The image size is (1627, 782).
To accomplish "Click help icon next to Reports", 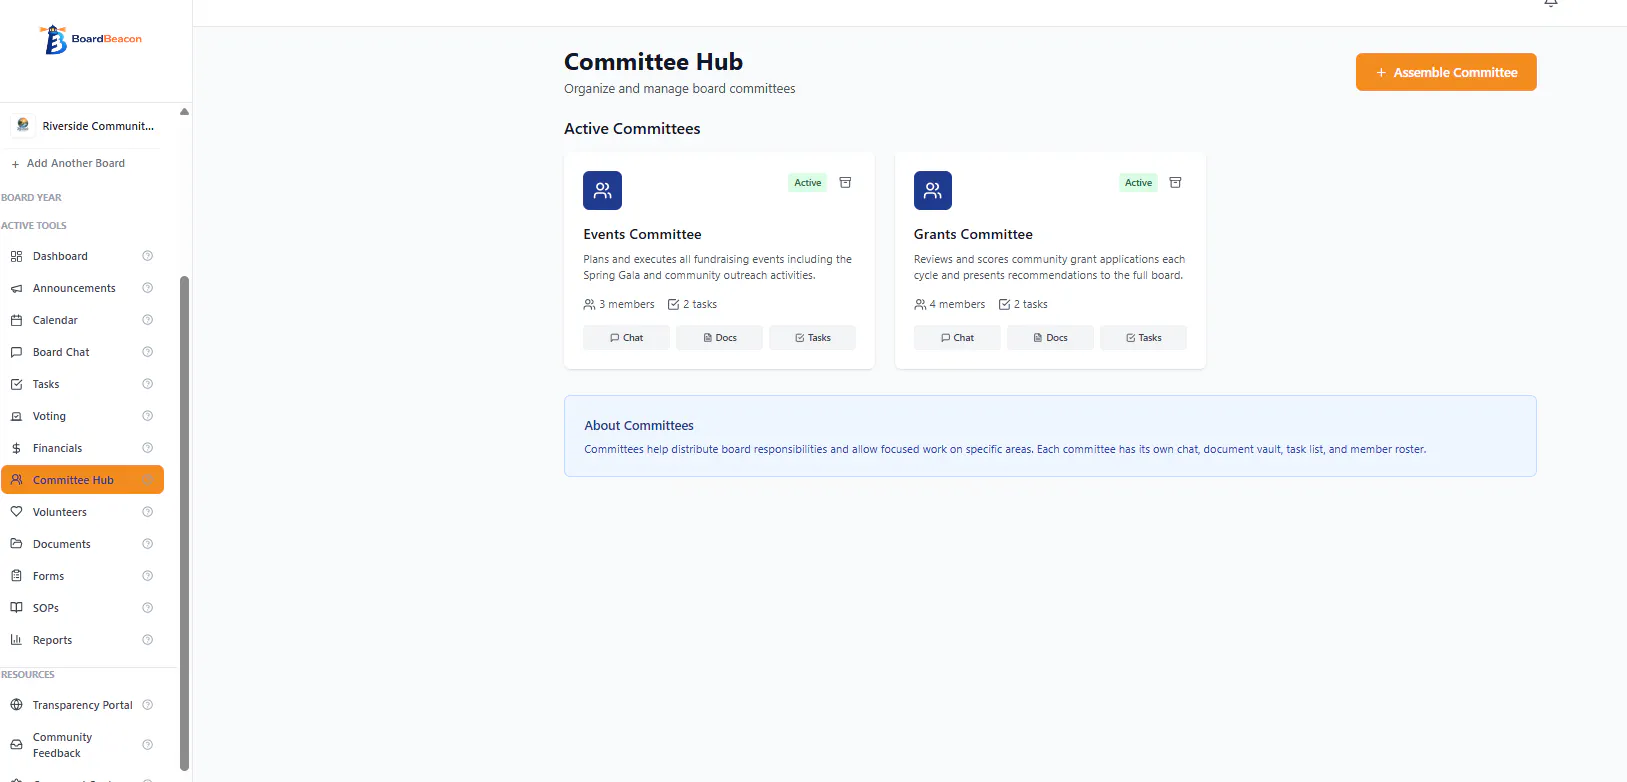I will [148, 640].
